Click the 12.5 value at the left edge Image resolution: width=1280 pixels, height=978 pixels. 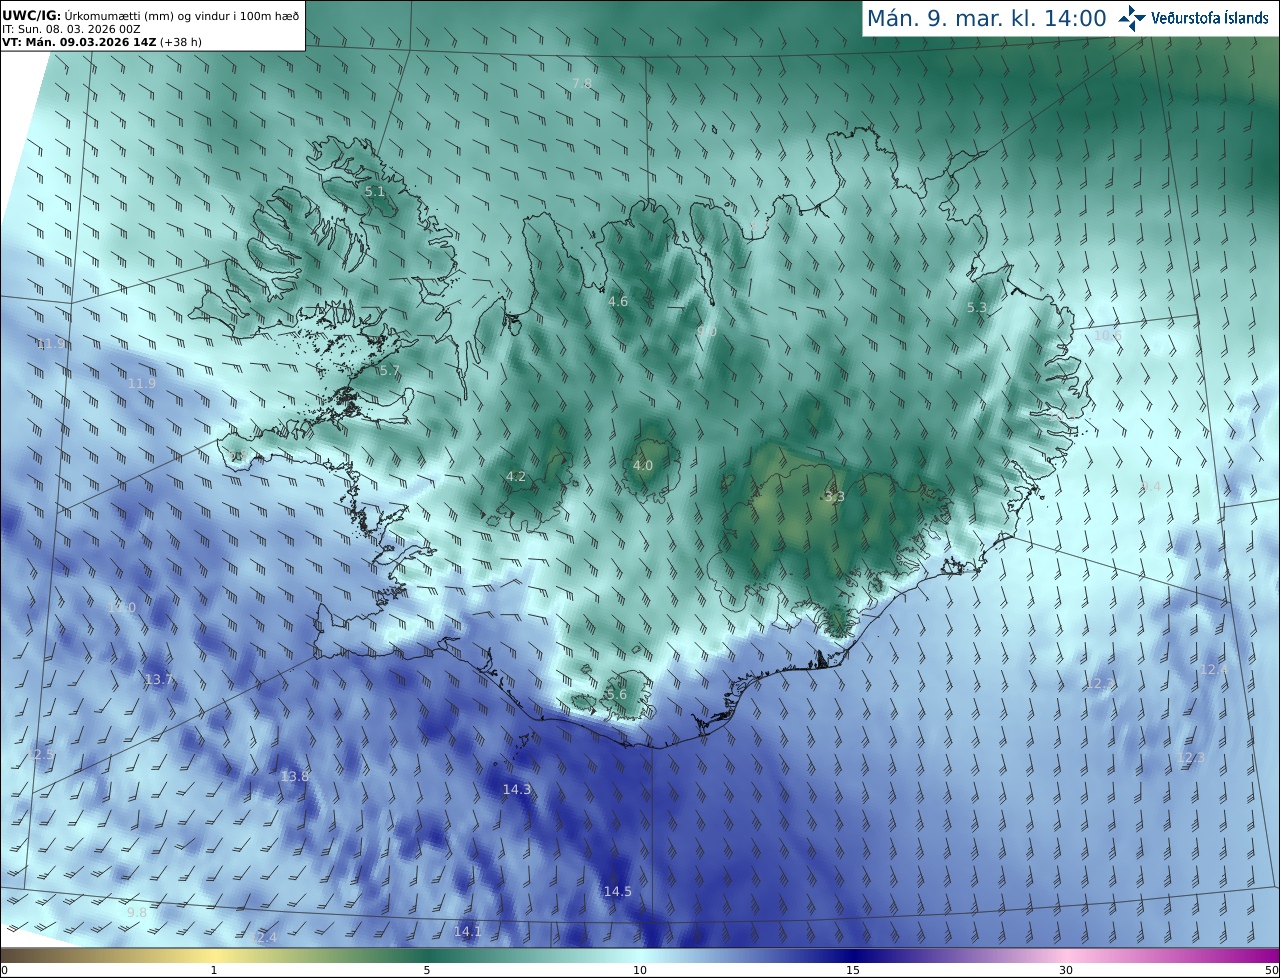pos(41,754)
